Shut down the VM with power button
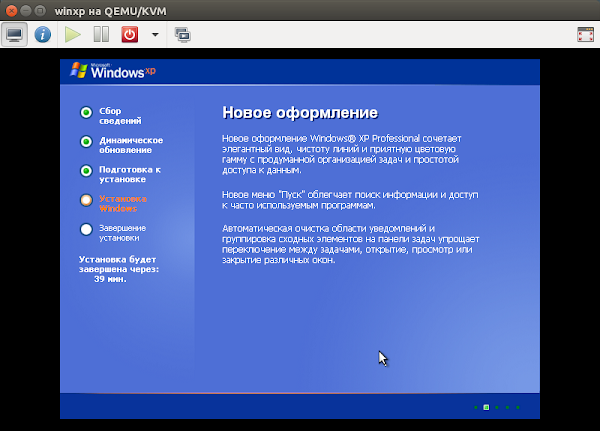The height and width of the screenshot is (431, 600). coord(130,35)
